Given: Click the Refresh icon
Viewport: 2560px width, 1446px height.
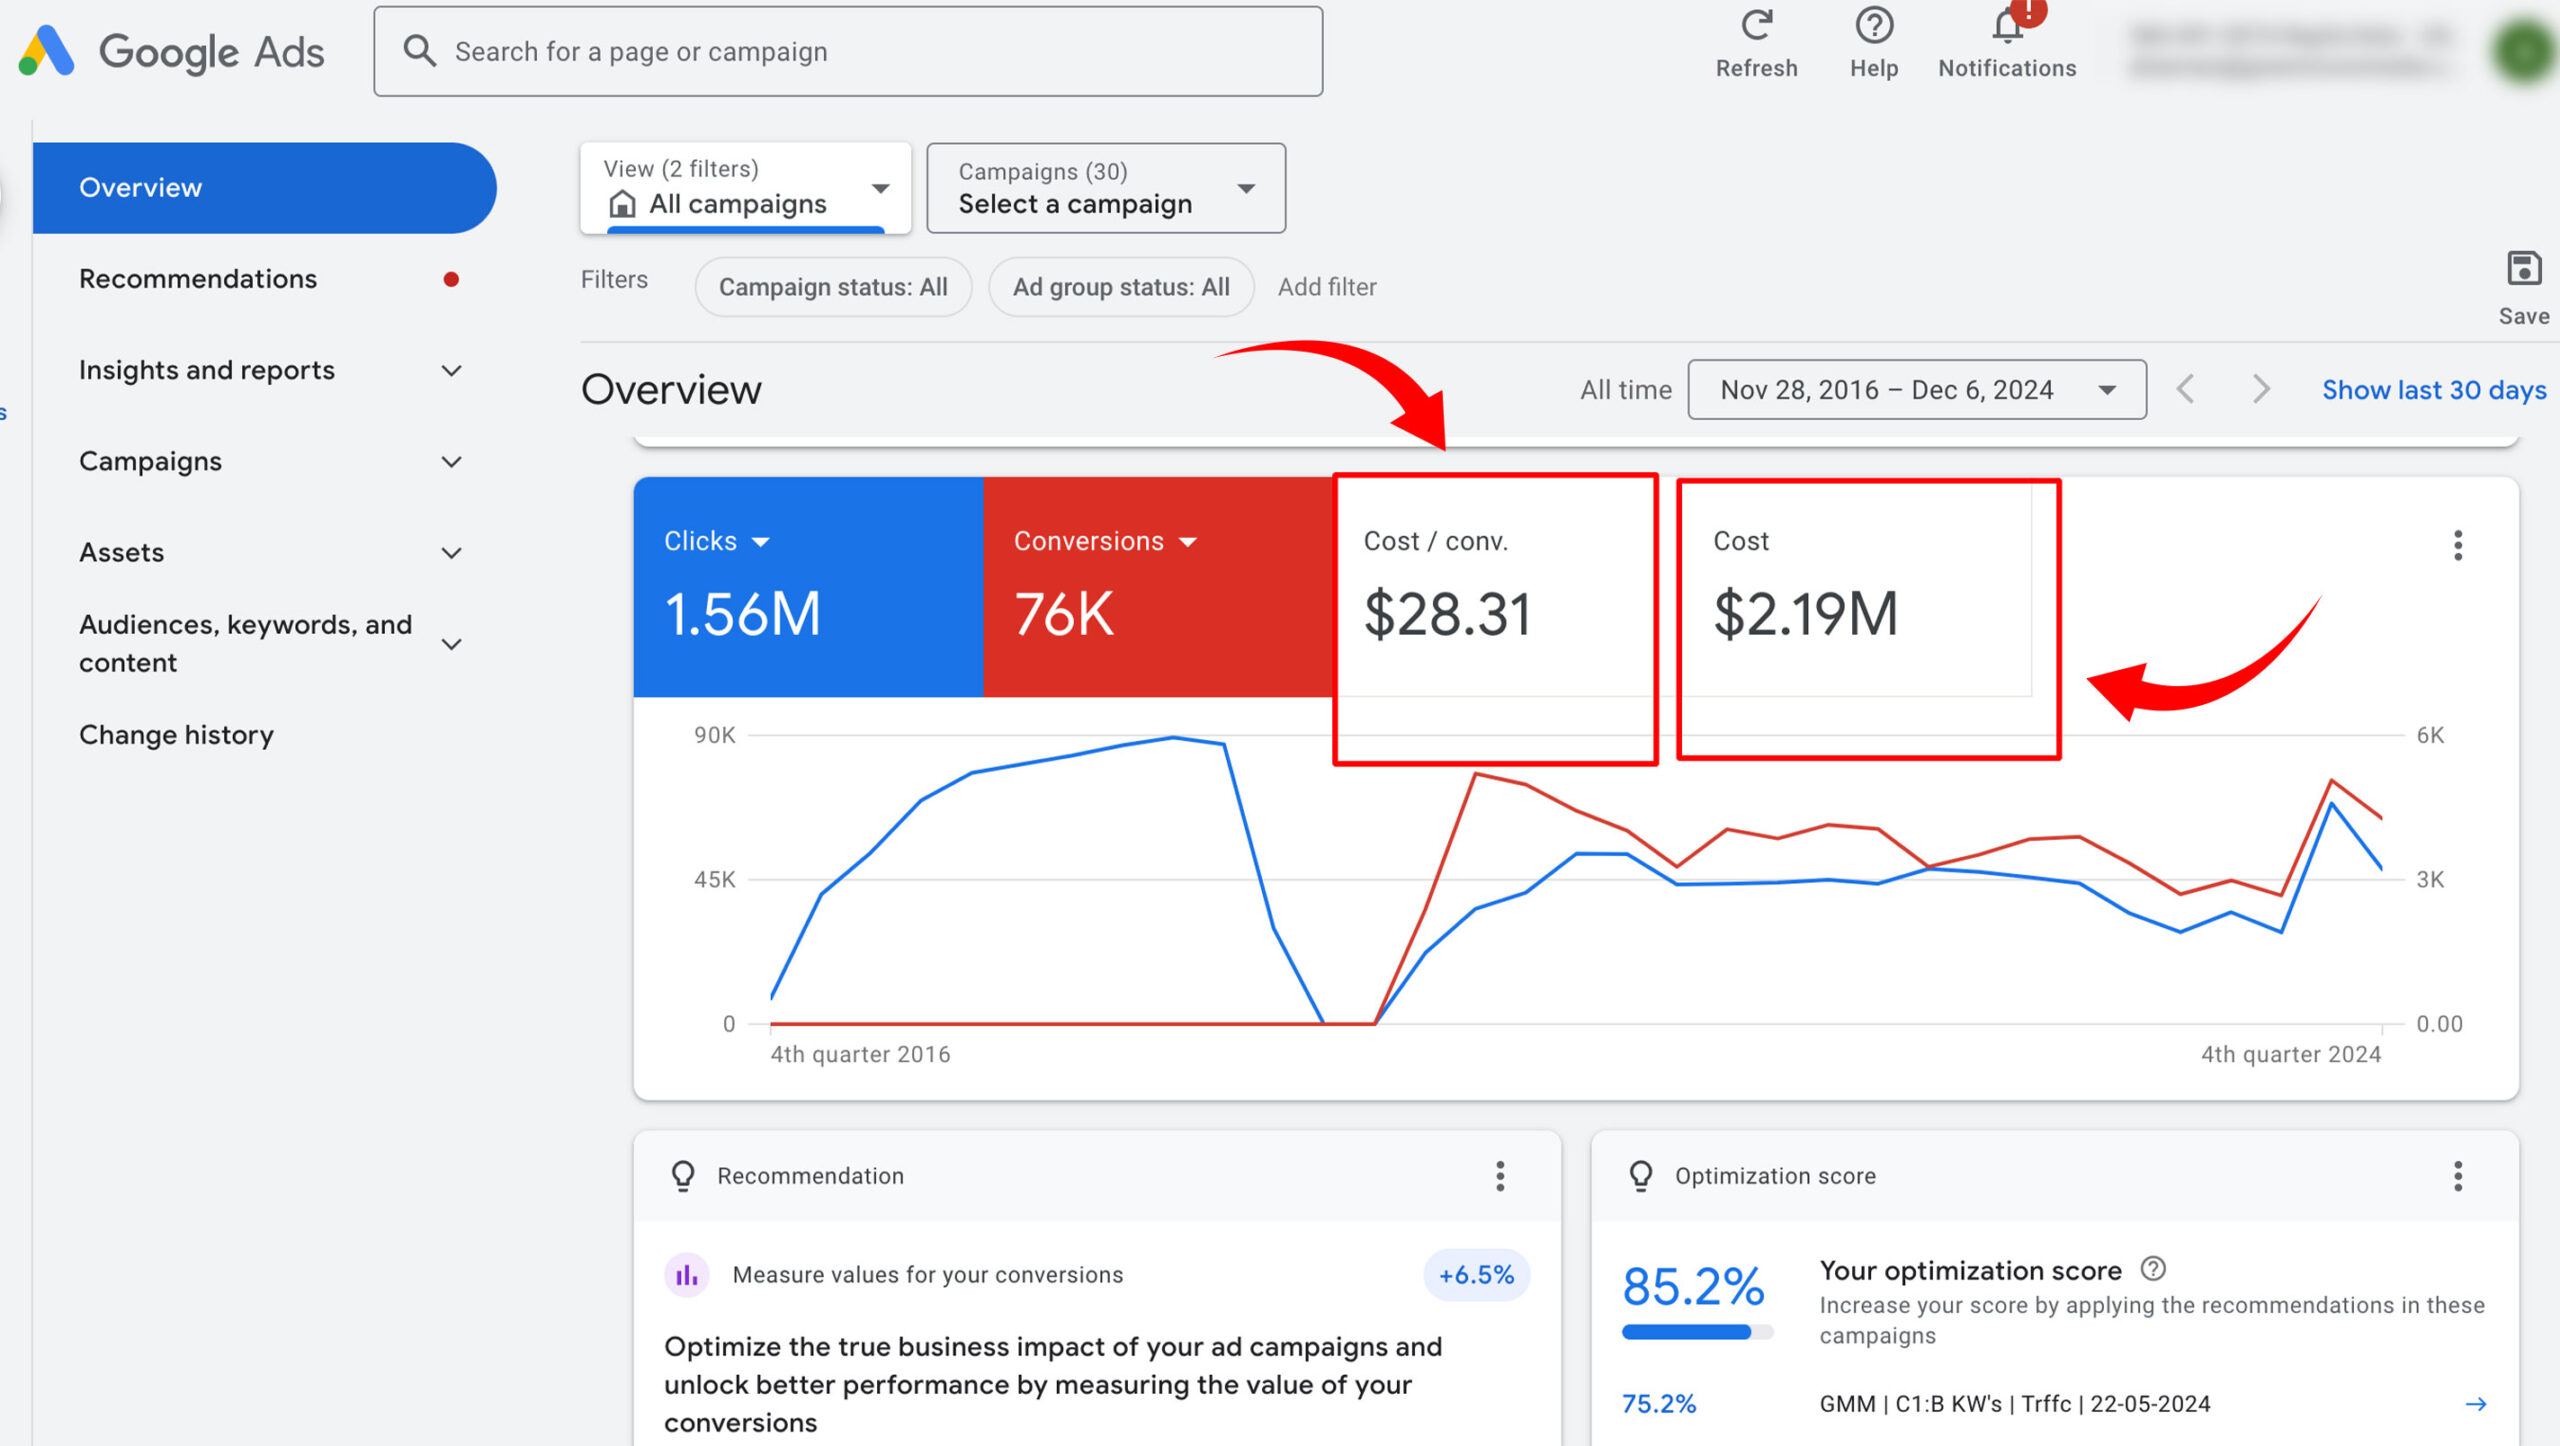Looking at the screenshot, I should [x=1756, y=26].
